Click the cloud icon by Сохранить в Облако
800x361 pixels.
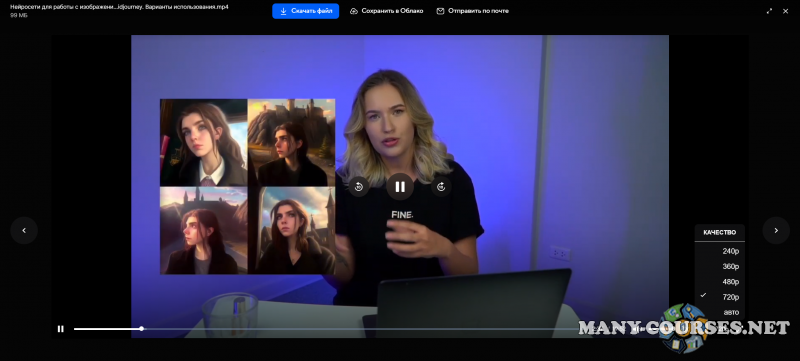point(354,11)
